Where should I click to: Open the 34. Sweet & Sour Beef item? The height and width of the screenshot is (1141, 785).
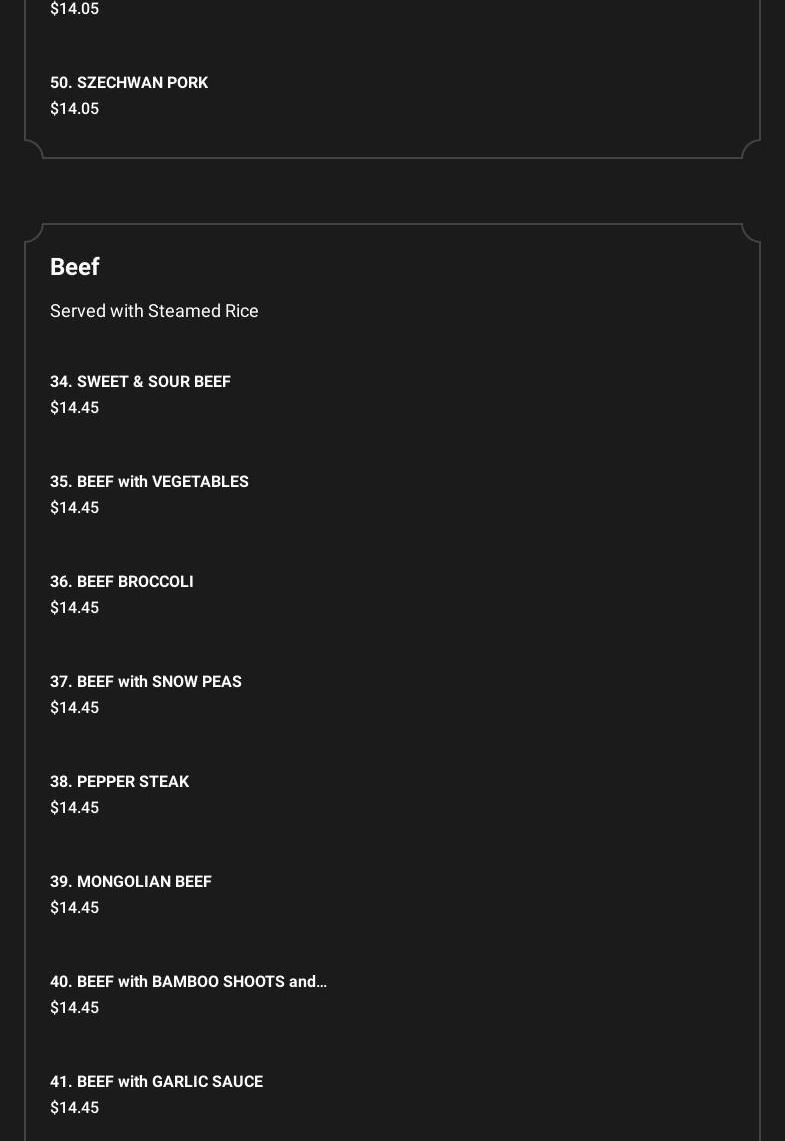140,382
